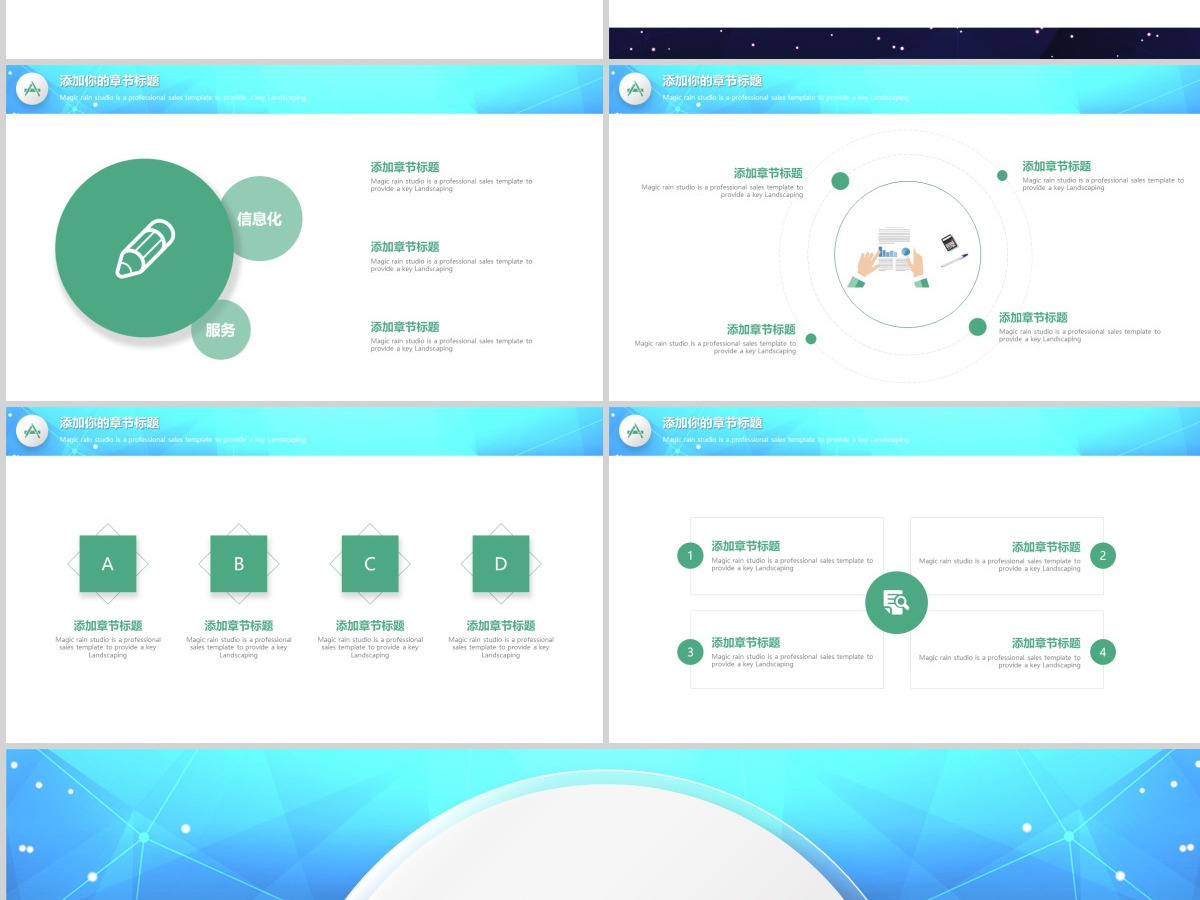Click the A logo on the orbit-diagram slide header

pyautogui.click(x=635, y=90)
